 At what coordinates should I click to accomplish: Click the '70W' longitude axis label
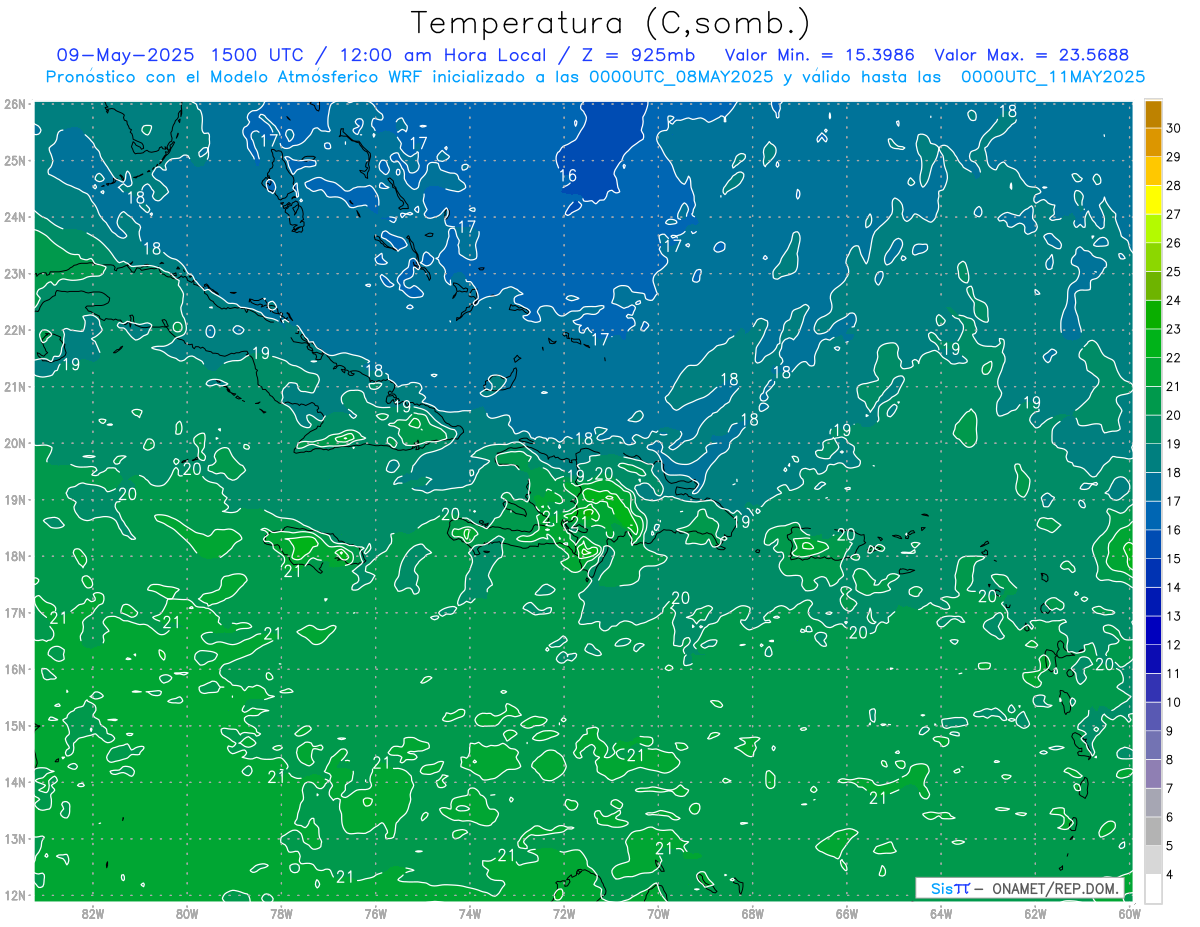[x=658, y=912]
